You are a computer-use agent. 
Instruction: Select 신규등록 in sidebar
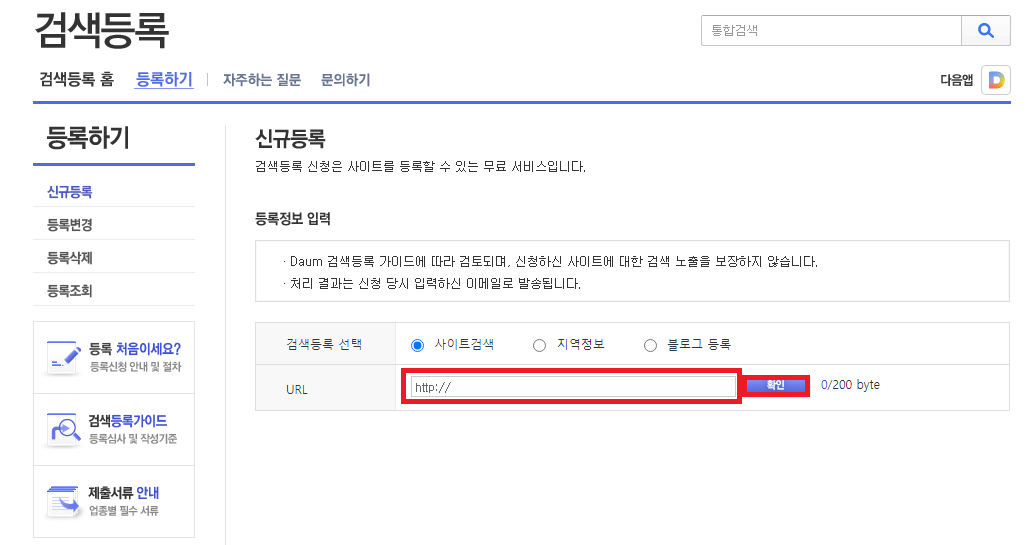pos(70,192)
